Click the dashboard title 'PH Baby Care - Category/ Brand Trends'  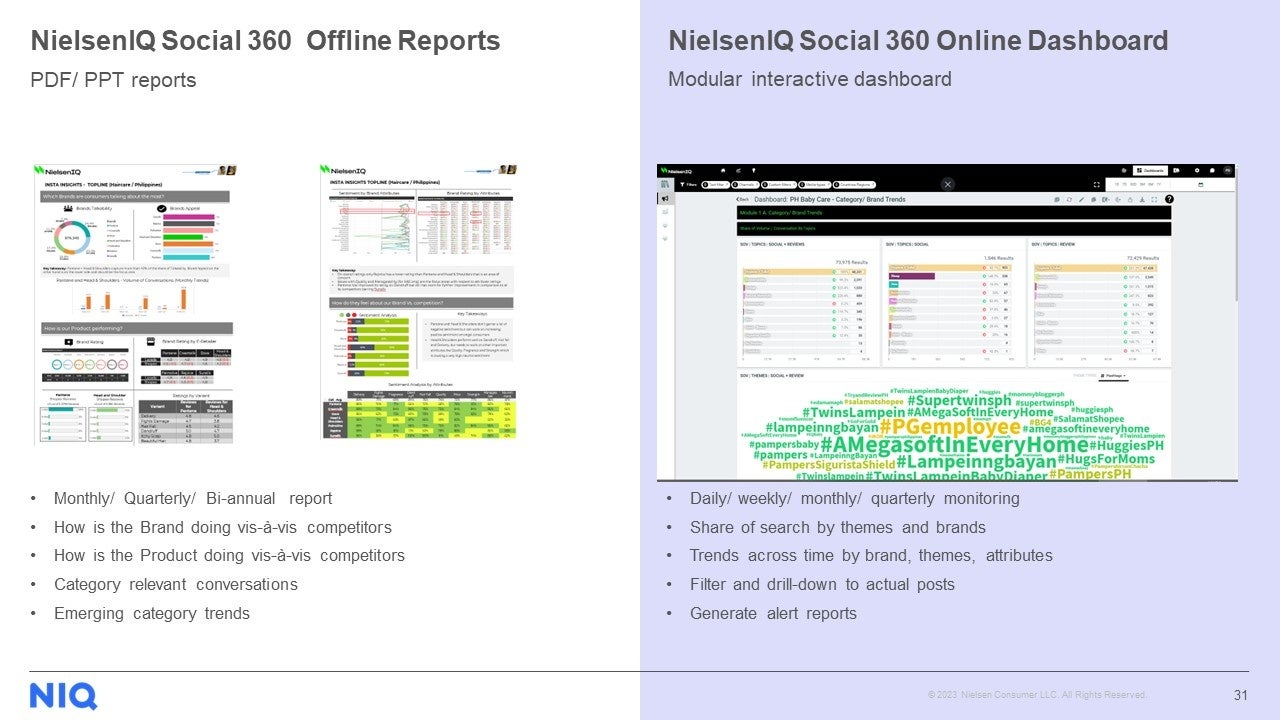829,199
